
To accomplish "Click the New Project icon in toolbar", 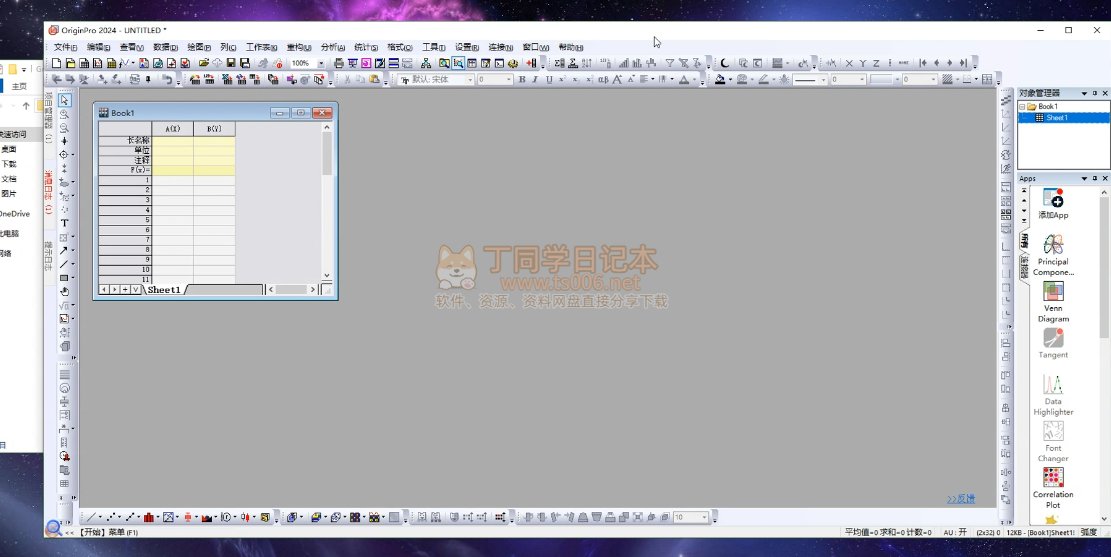I will click(55, 63).
